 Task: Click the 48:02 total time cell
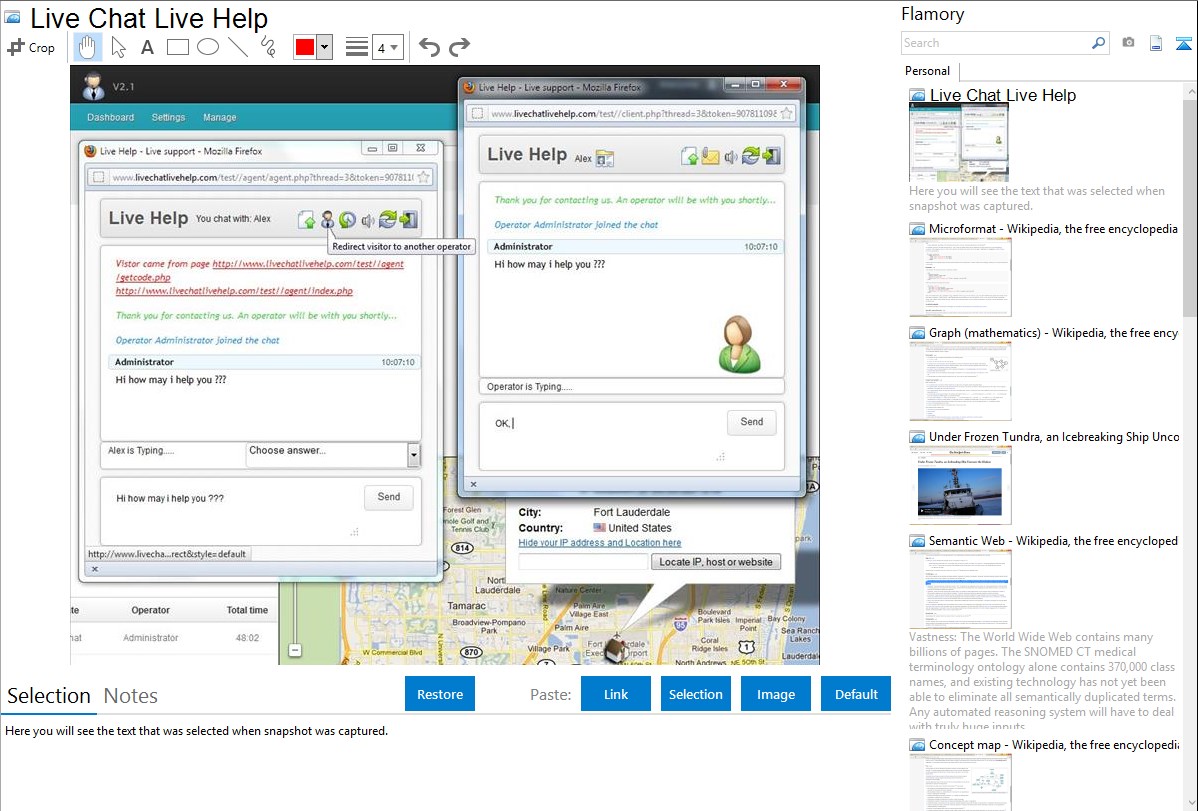(247, 637)
